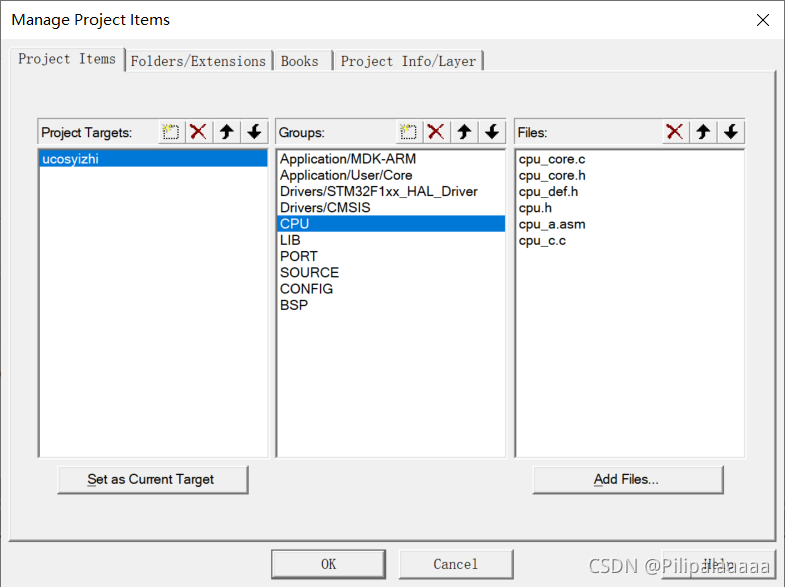This screenshot has width=785, height=587.
Task: Create a new Project Target
Action: tap(171, 132)
